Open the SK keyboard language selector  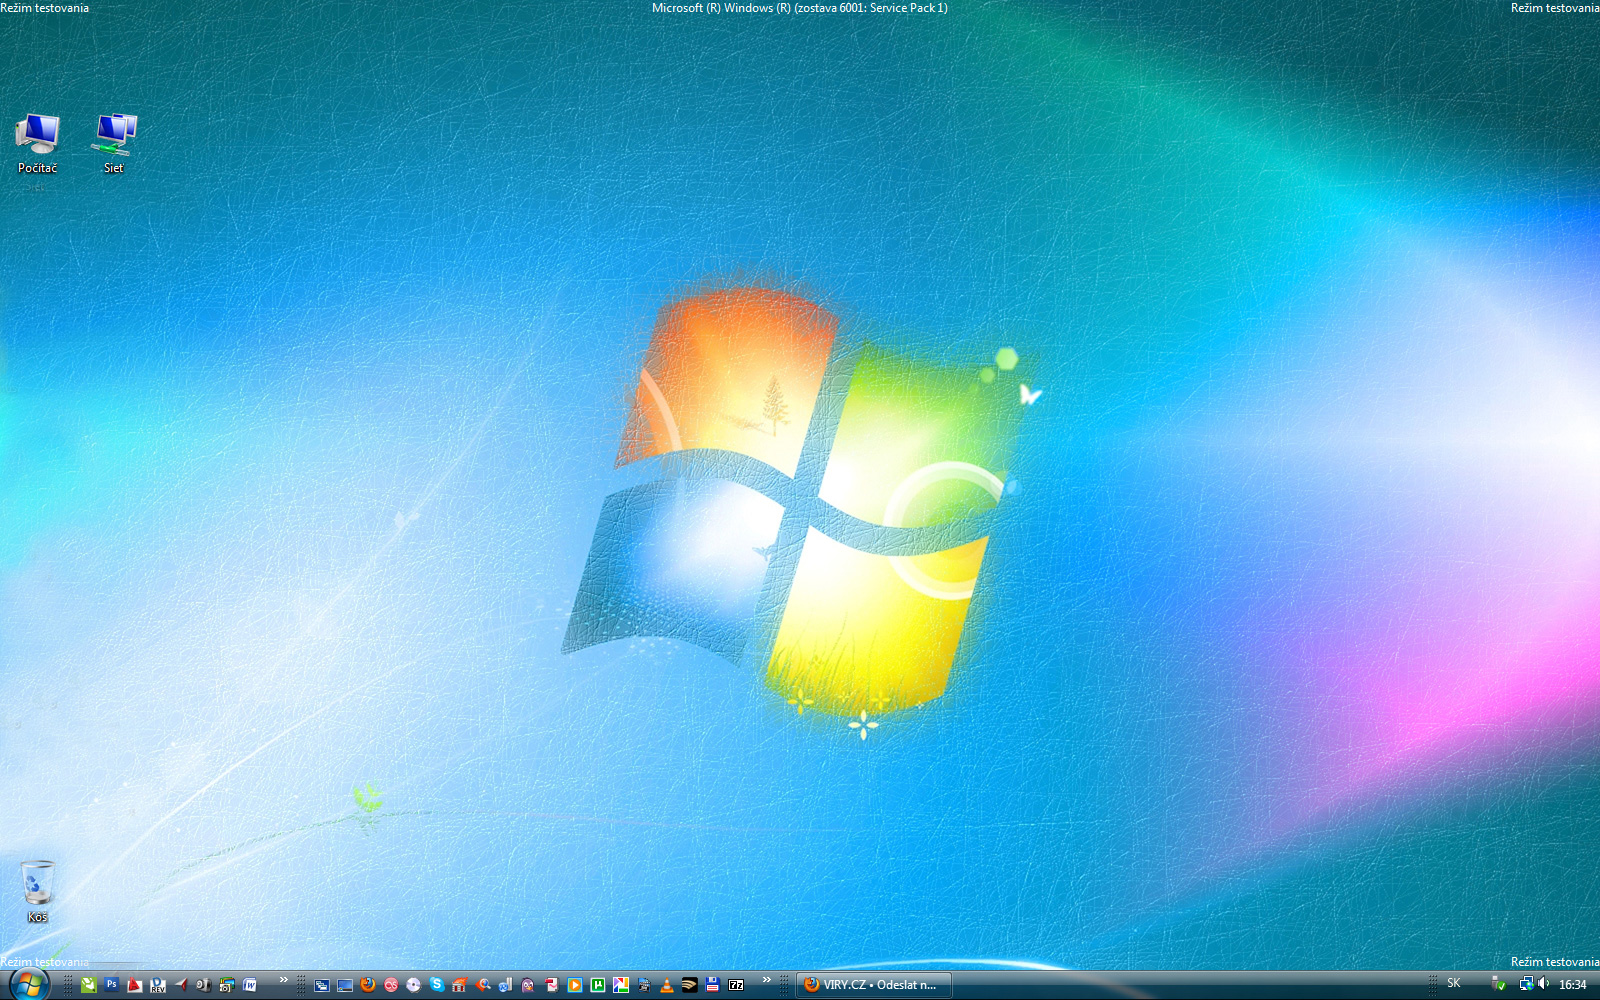click(x=1454, y=984)
